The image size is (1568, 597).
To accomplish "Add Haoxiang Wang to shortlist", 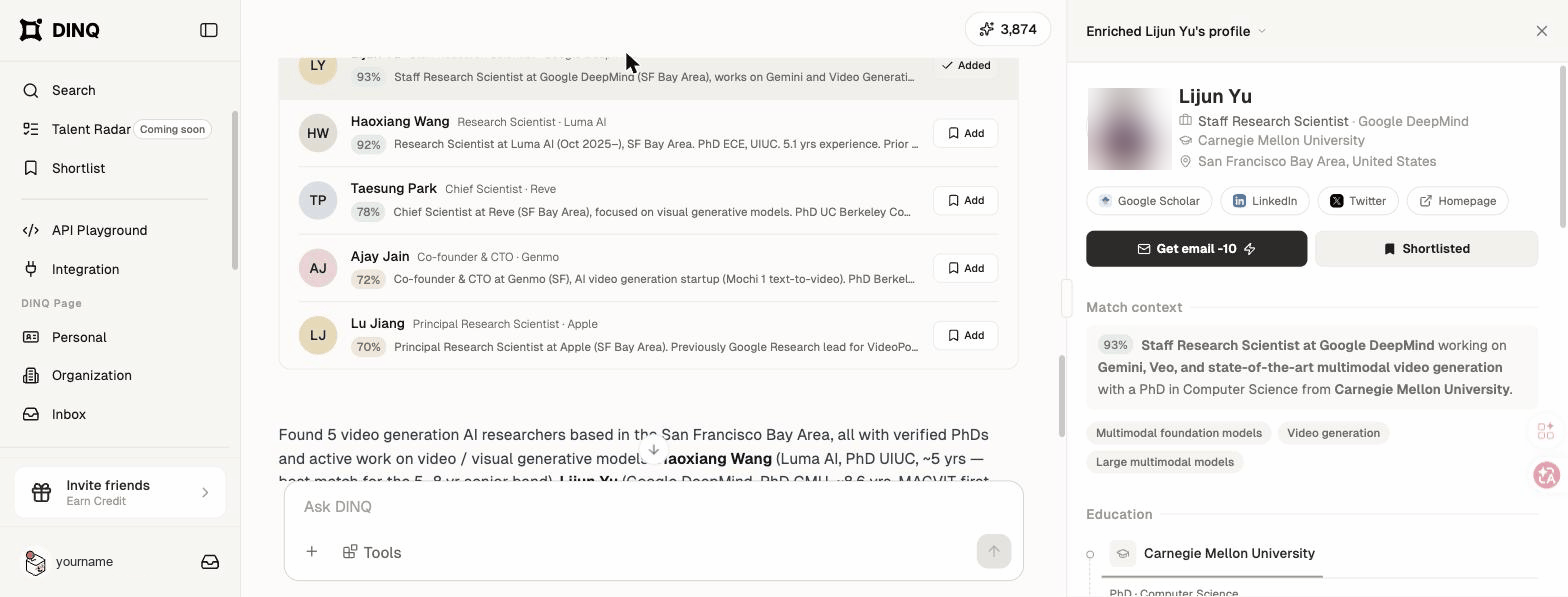I will [965, 133].
